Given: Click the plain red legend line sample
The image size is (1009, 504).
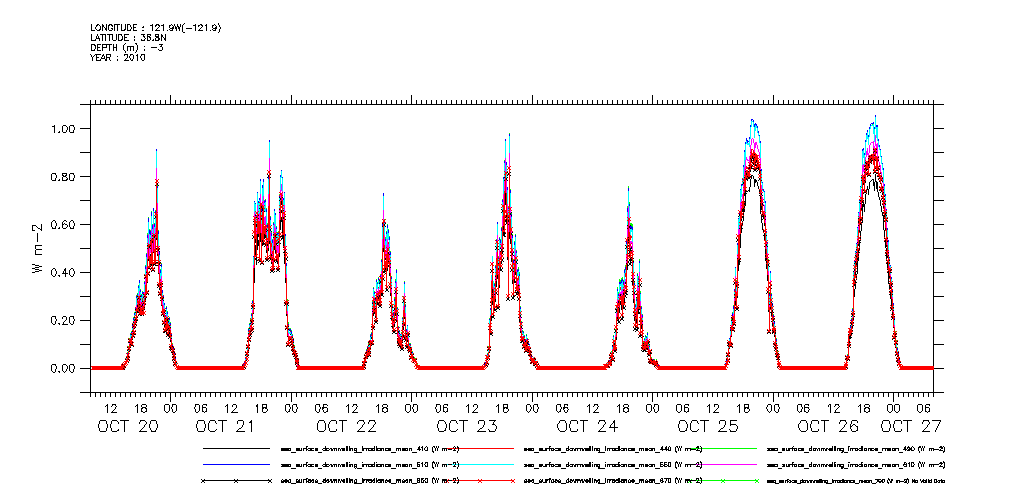Looking at the screenshot, I should click(479, 448).
